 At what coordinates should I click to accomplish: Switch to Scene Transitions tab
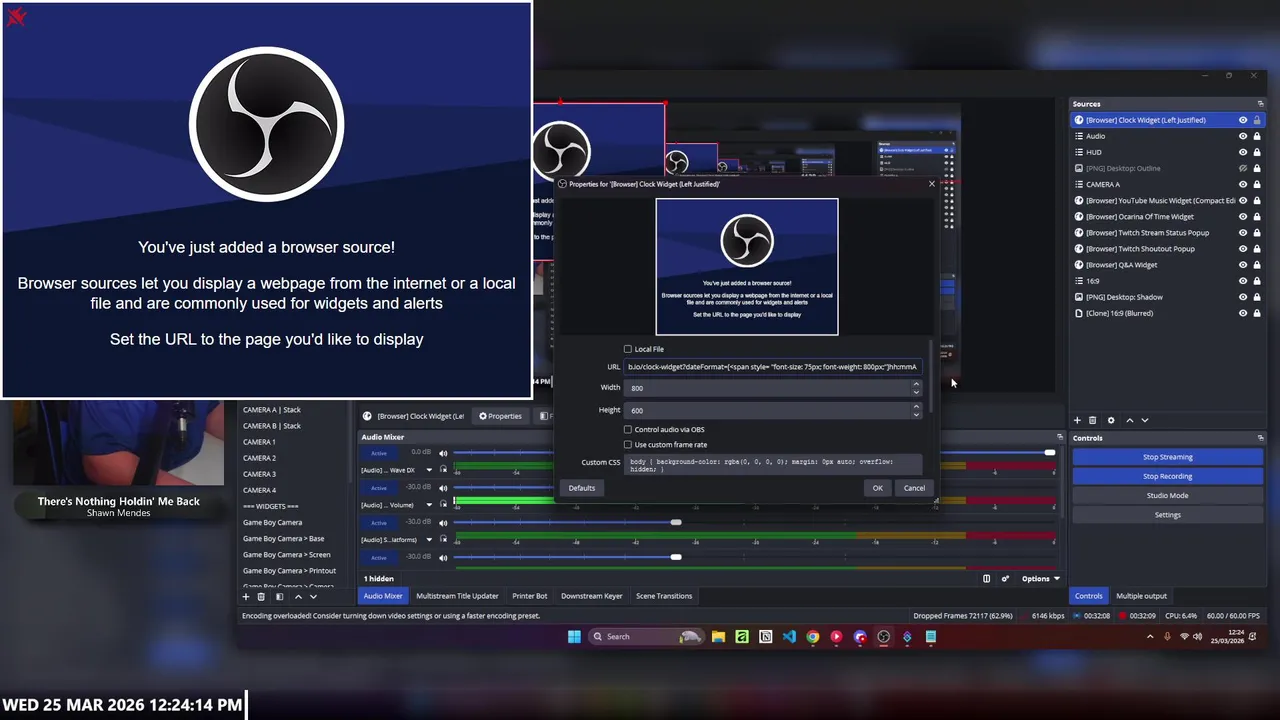click(x=664, y=596)
